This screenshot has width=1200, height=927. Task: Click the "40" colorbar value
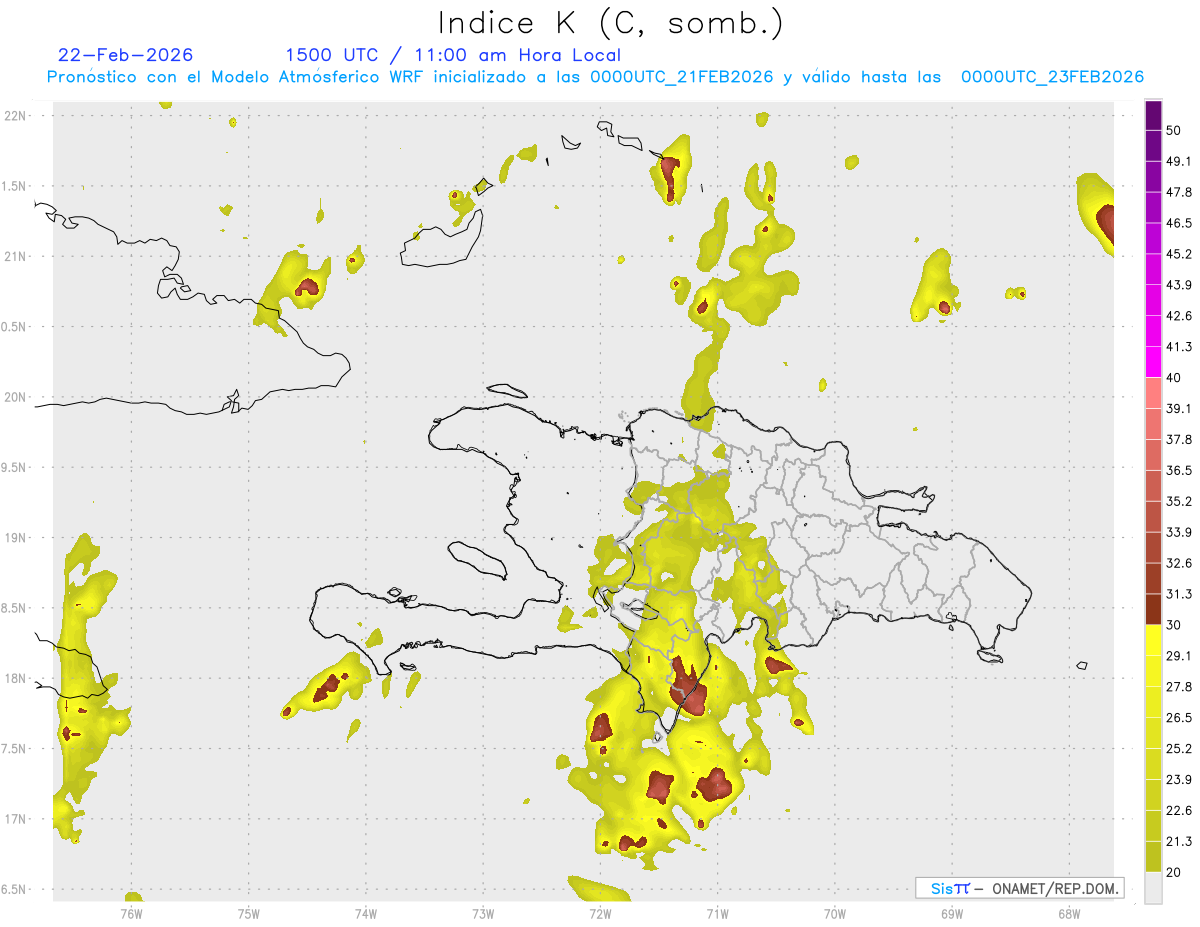tap(1174, 378)
